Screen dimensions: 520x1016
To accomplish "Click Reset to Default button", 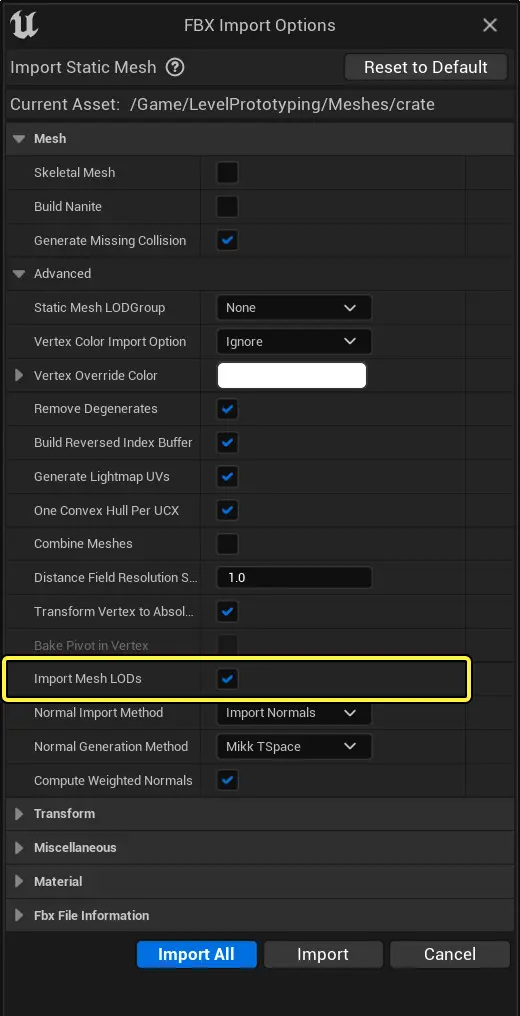I will tap(425, 67).
